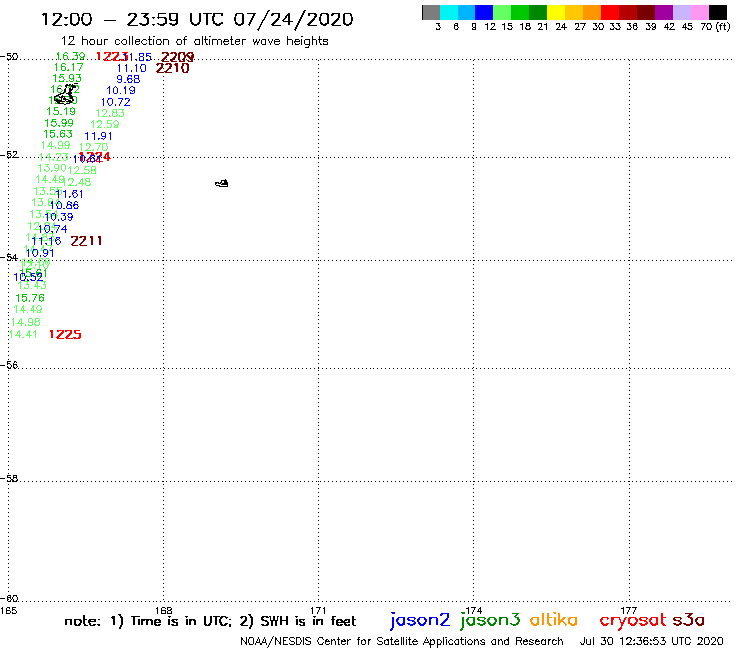740x650 pixels.
Task: Click the light green wave height 14.41
Action: (23, 335)
